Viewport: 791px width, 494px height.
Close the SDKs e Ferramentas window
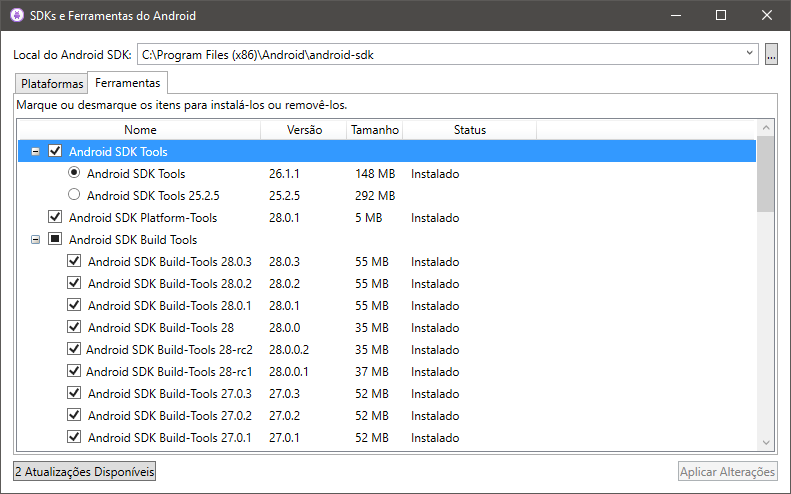(x=767, y=15)
